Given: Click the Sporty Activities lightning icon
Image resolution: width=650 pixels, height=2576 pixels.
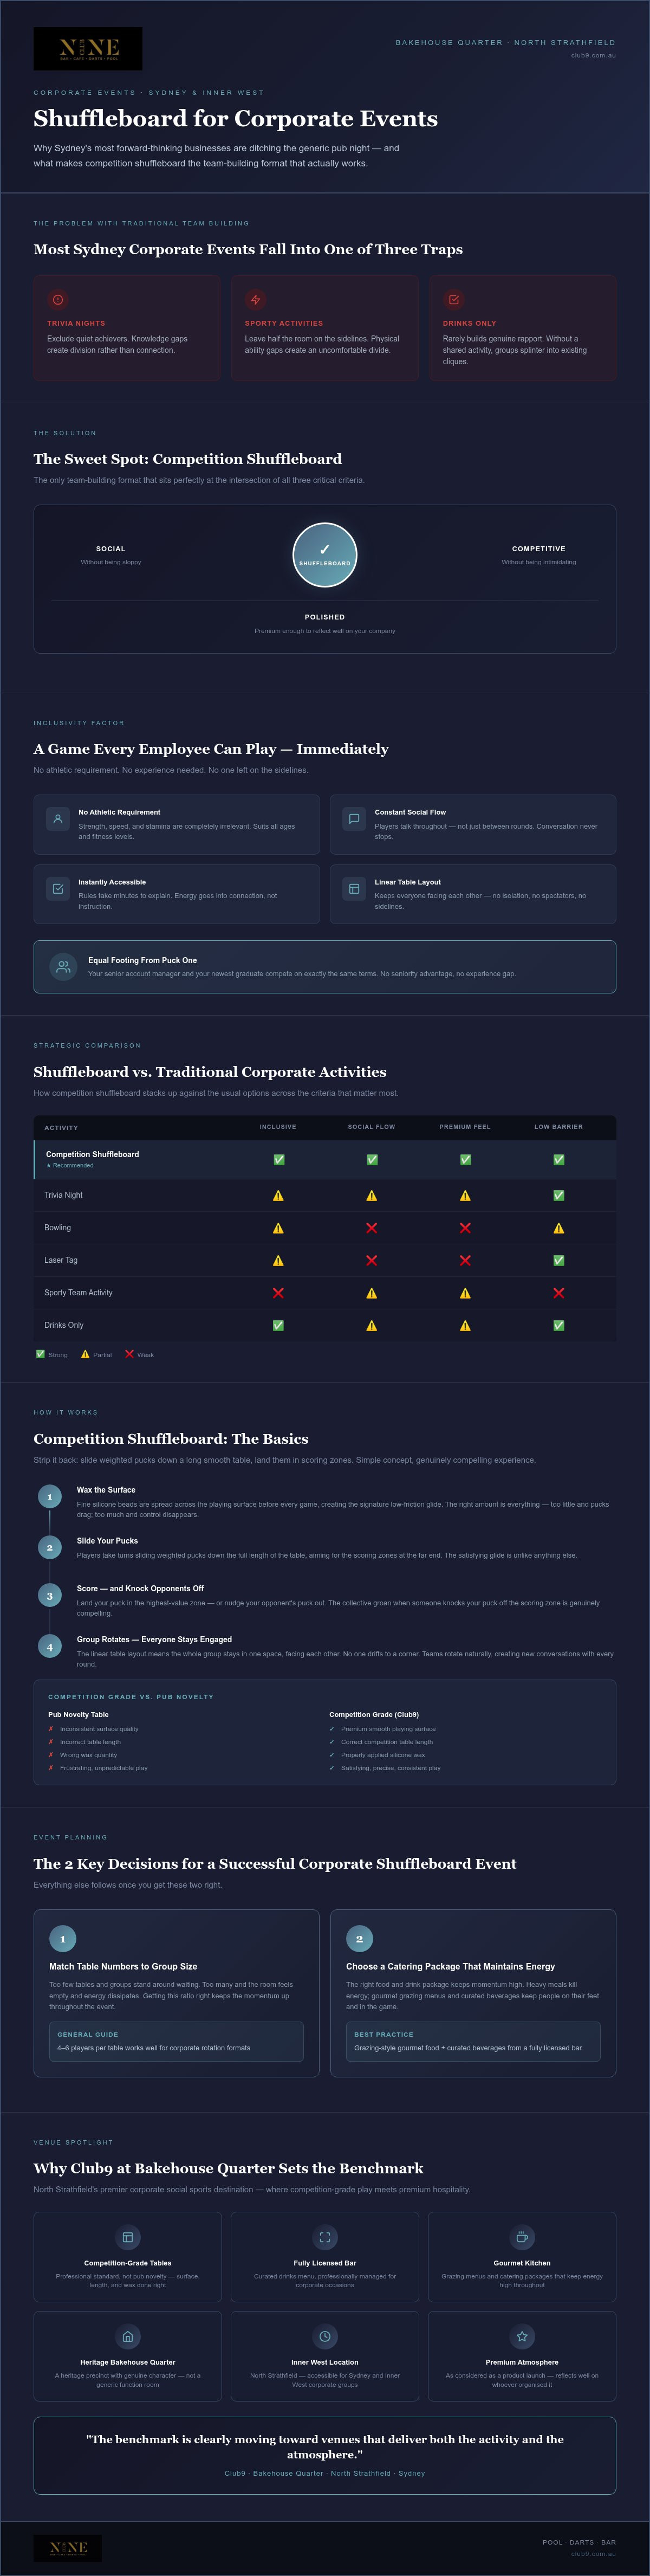Looking at the screenshot, I should click(256, 300).
